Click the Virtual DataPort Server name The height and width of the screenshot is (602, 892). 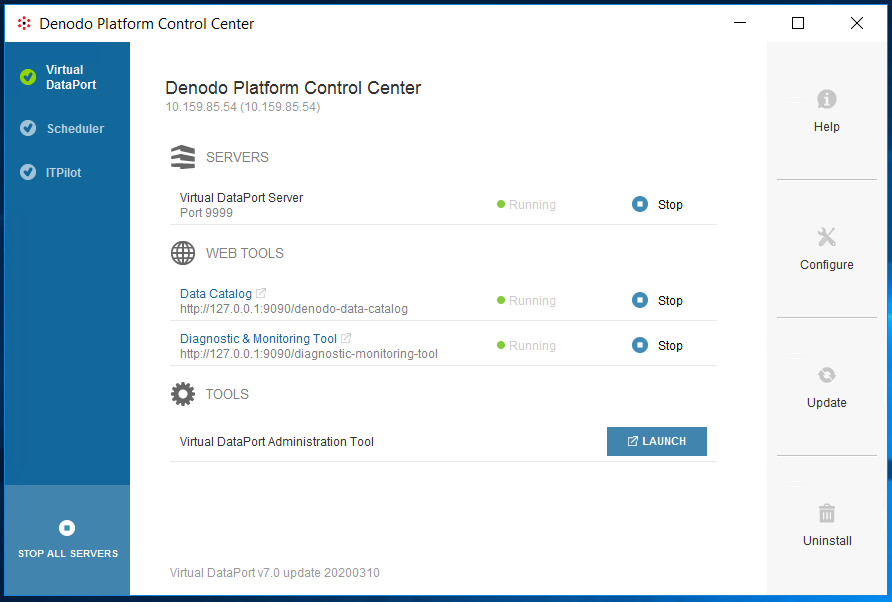point(241,197)
